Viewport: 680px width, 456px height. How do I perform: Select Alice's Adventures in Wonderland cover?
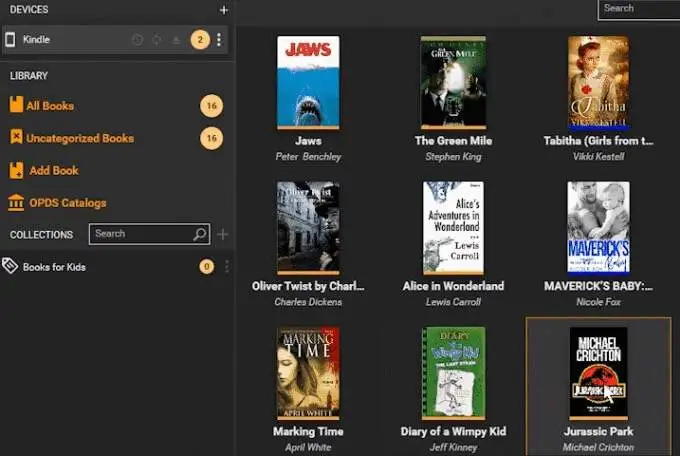(453, 228)
